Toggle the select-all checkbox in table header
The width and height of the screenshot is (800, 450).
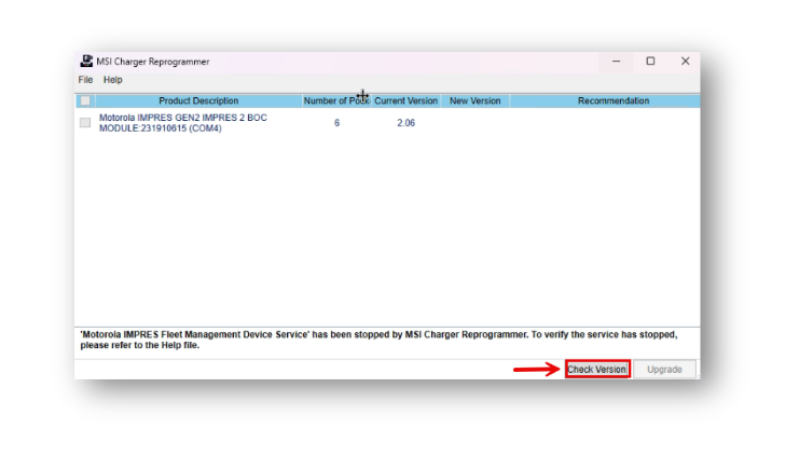point(85,101)
